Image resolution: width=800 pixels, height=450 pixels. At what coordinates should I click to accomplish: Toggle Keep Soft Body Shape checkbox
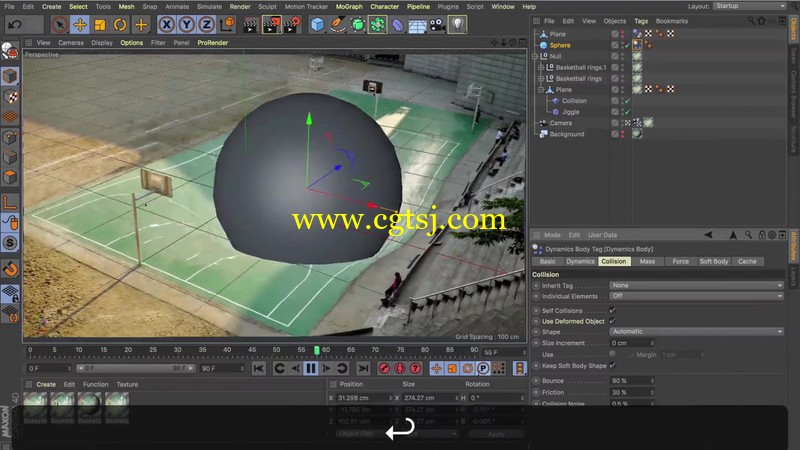[612, 365]
